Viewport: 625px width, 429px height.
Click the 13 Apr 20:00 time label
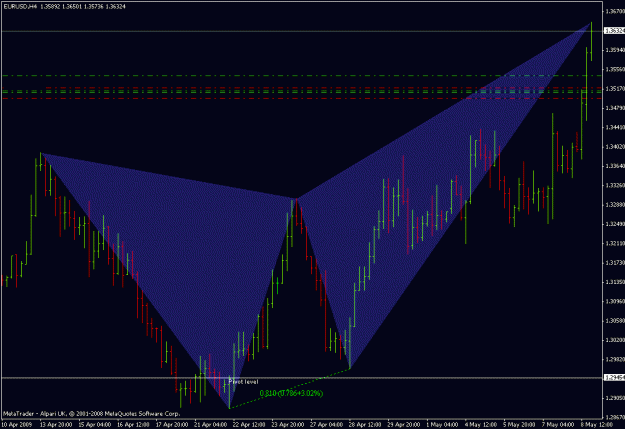tap(55, 425)
